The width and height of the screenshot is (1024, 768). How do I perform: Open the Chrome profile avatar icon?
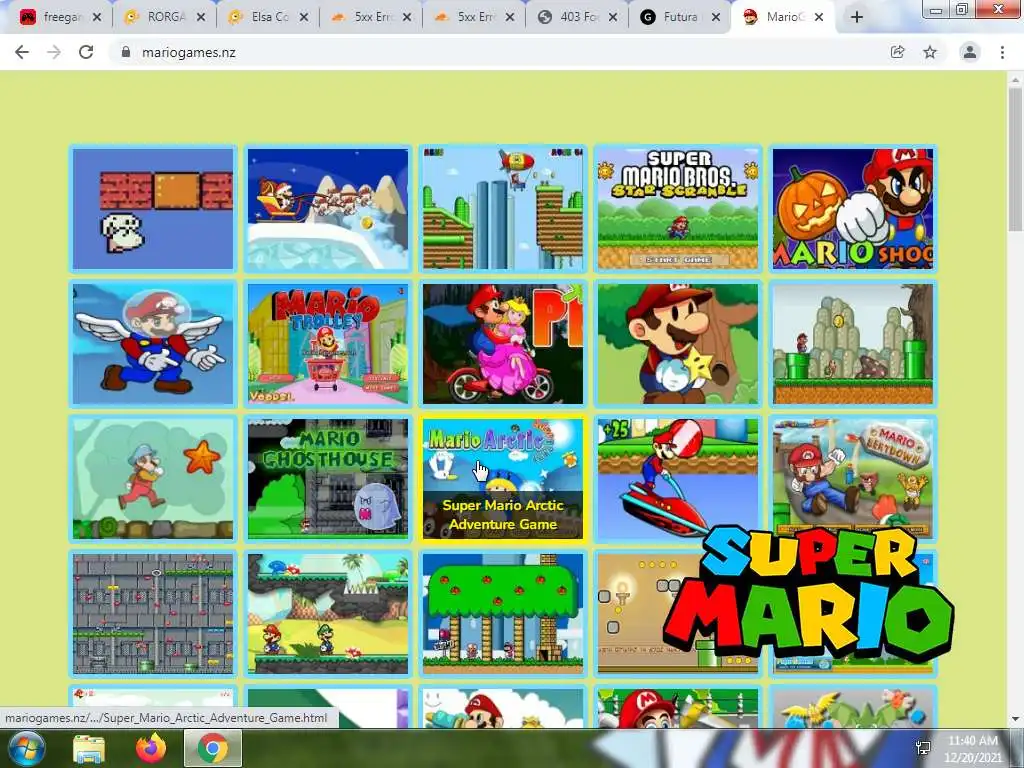[x=970, y=52]
